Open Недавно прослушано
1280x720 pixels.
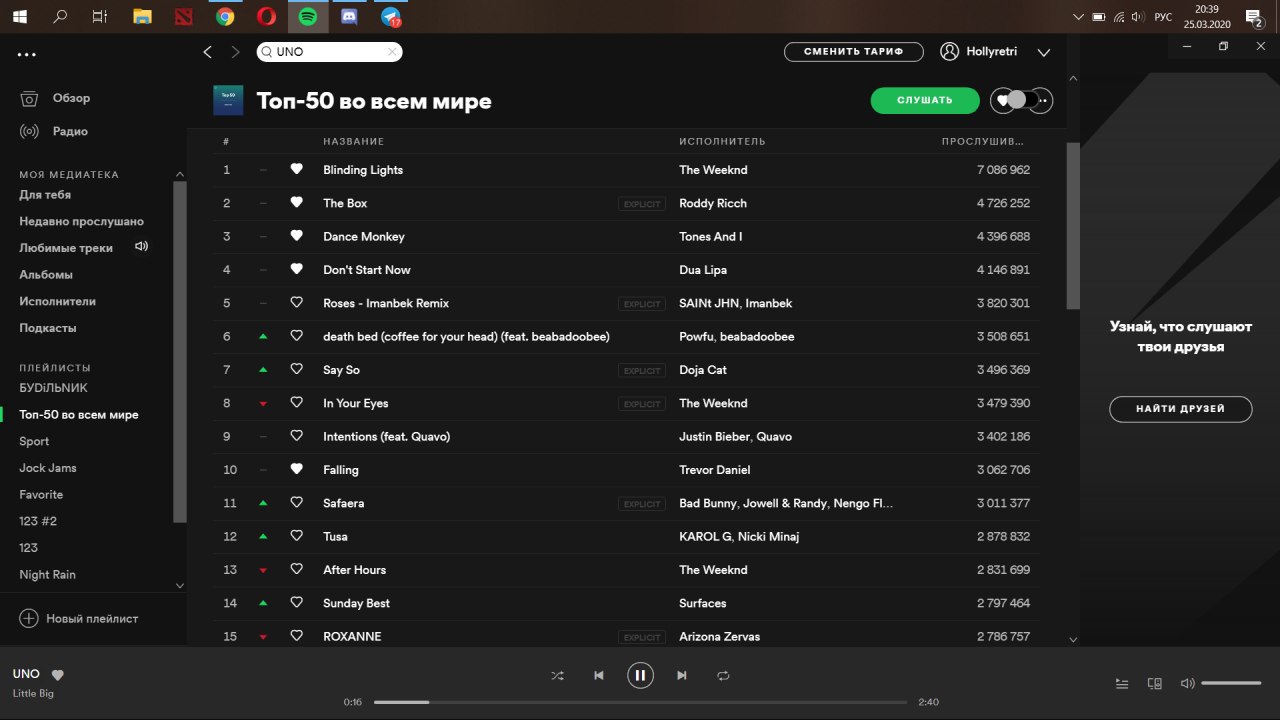pos(81,221)
